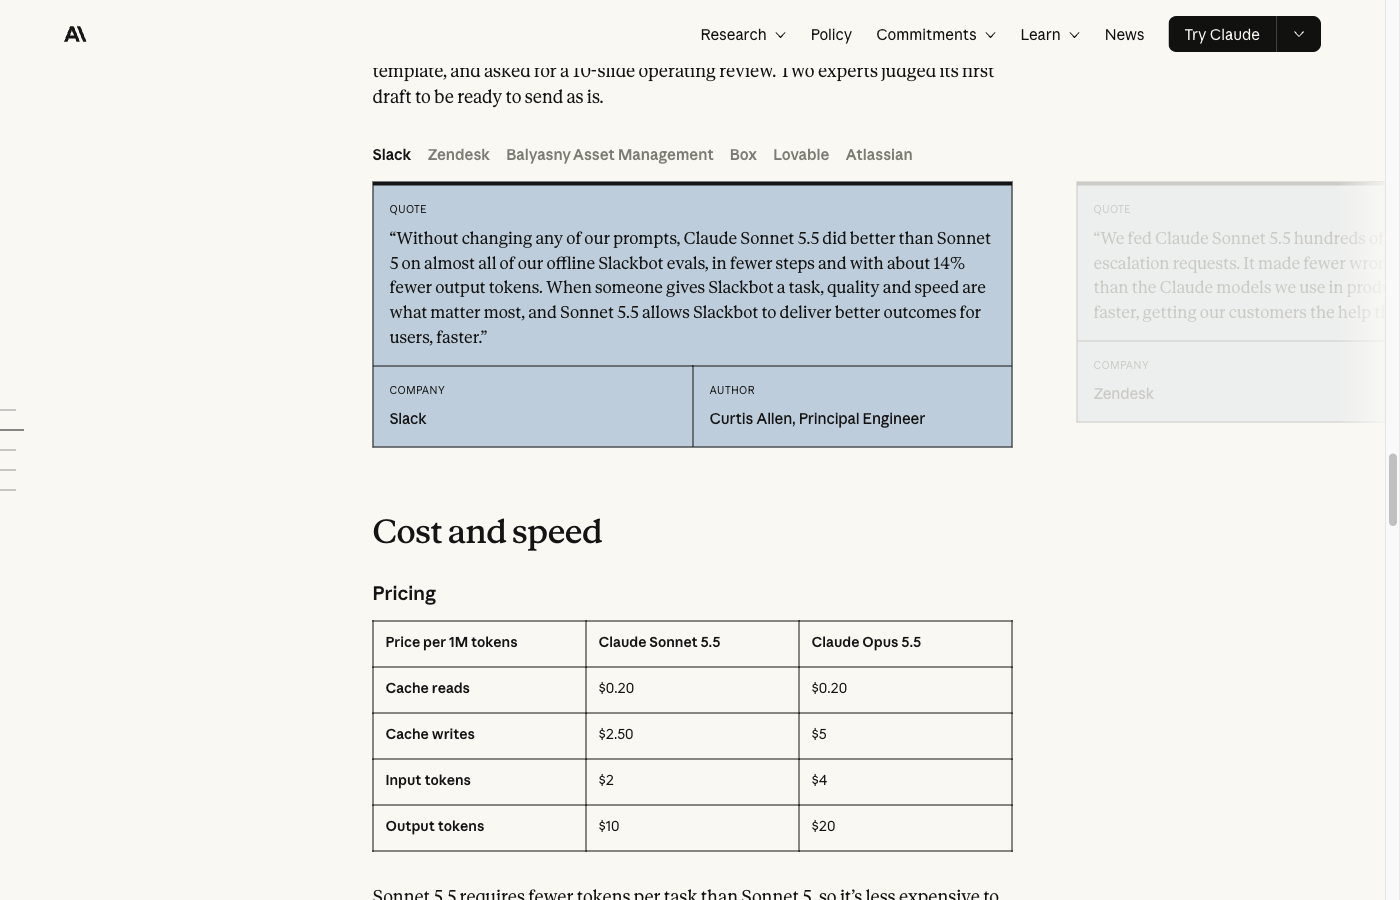Switch to the Box quote tab
The image size is (1400, 900).
(x=743, y=154)
